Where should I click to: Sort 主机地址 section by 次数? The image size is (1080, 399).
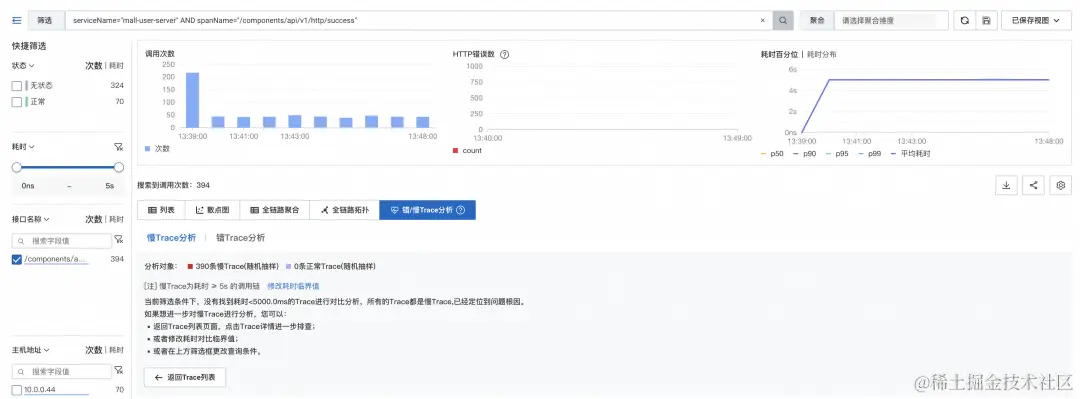pos(94,350)
